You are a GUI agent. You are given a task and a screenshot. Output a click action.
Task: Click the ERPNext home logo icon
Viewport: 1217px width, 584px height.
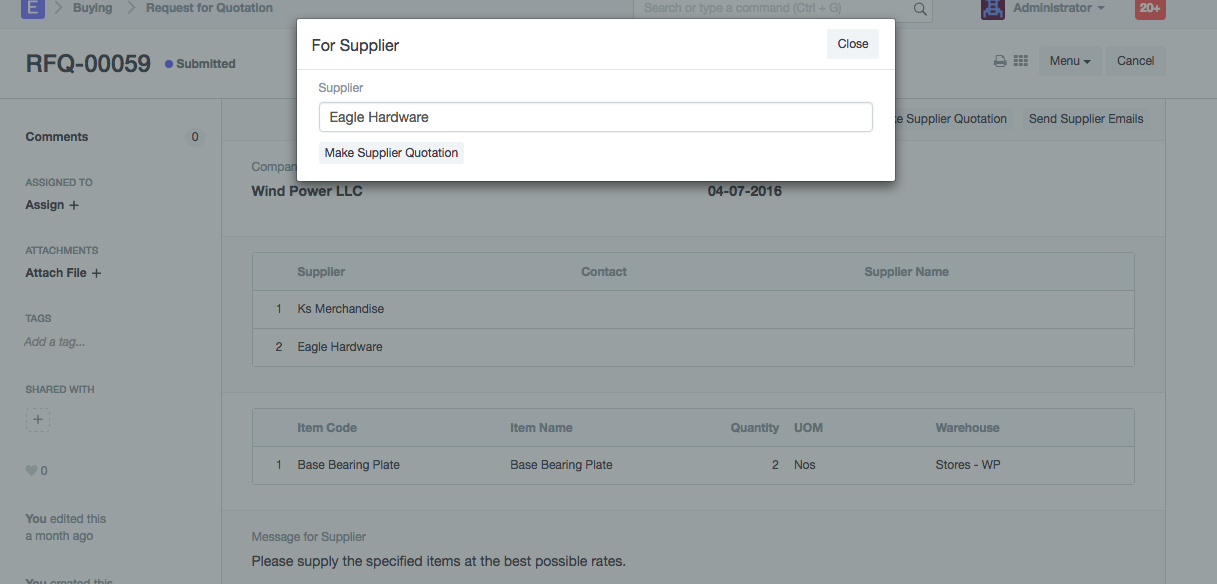(33, 9)
